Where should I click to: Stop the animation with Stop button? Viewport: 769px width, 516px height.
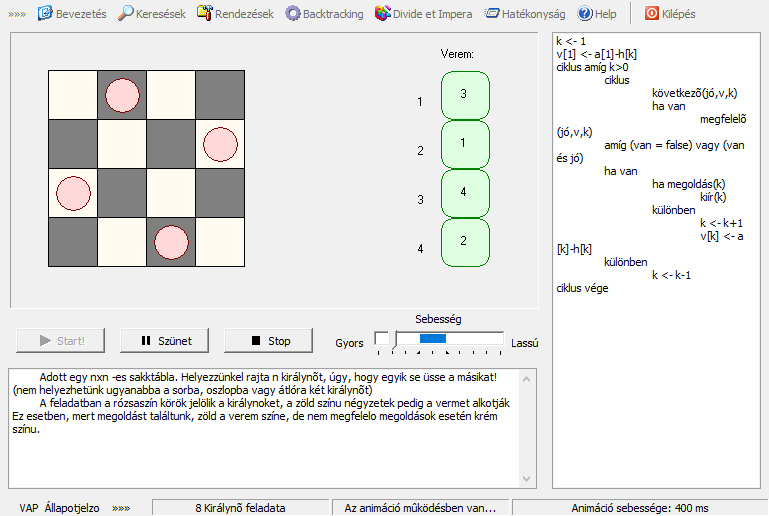coord(268,340)
